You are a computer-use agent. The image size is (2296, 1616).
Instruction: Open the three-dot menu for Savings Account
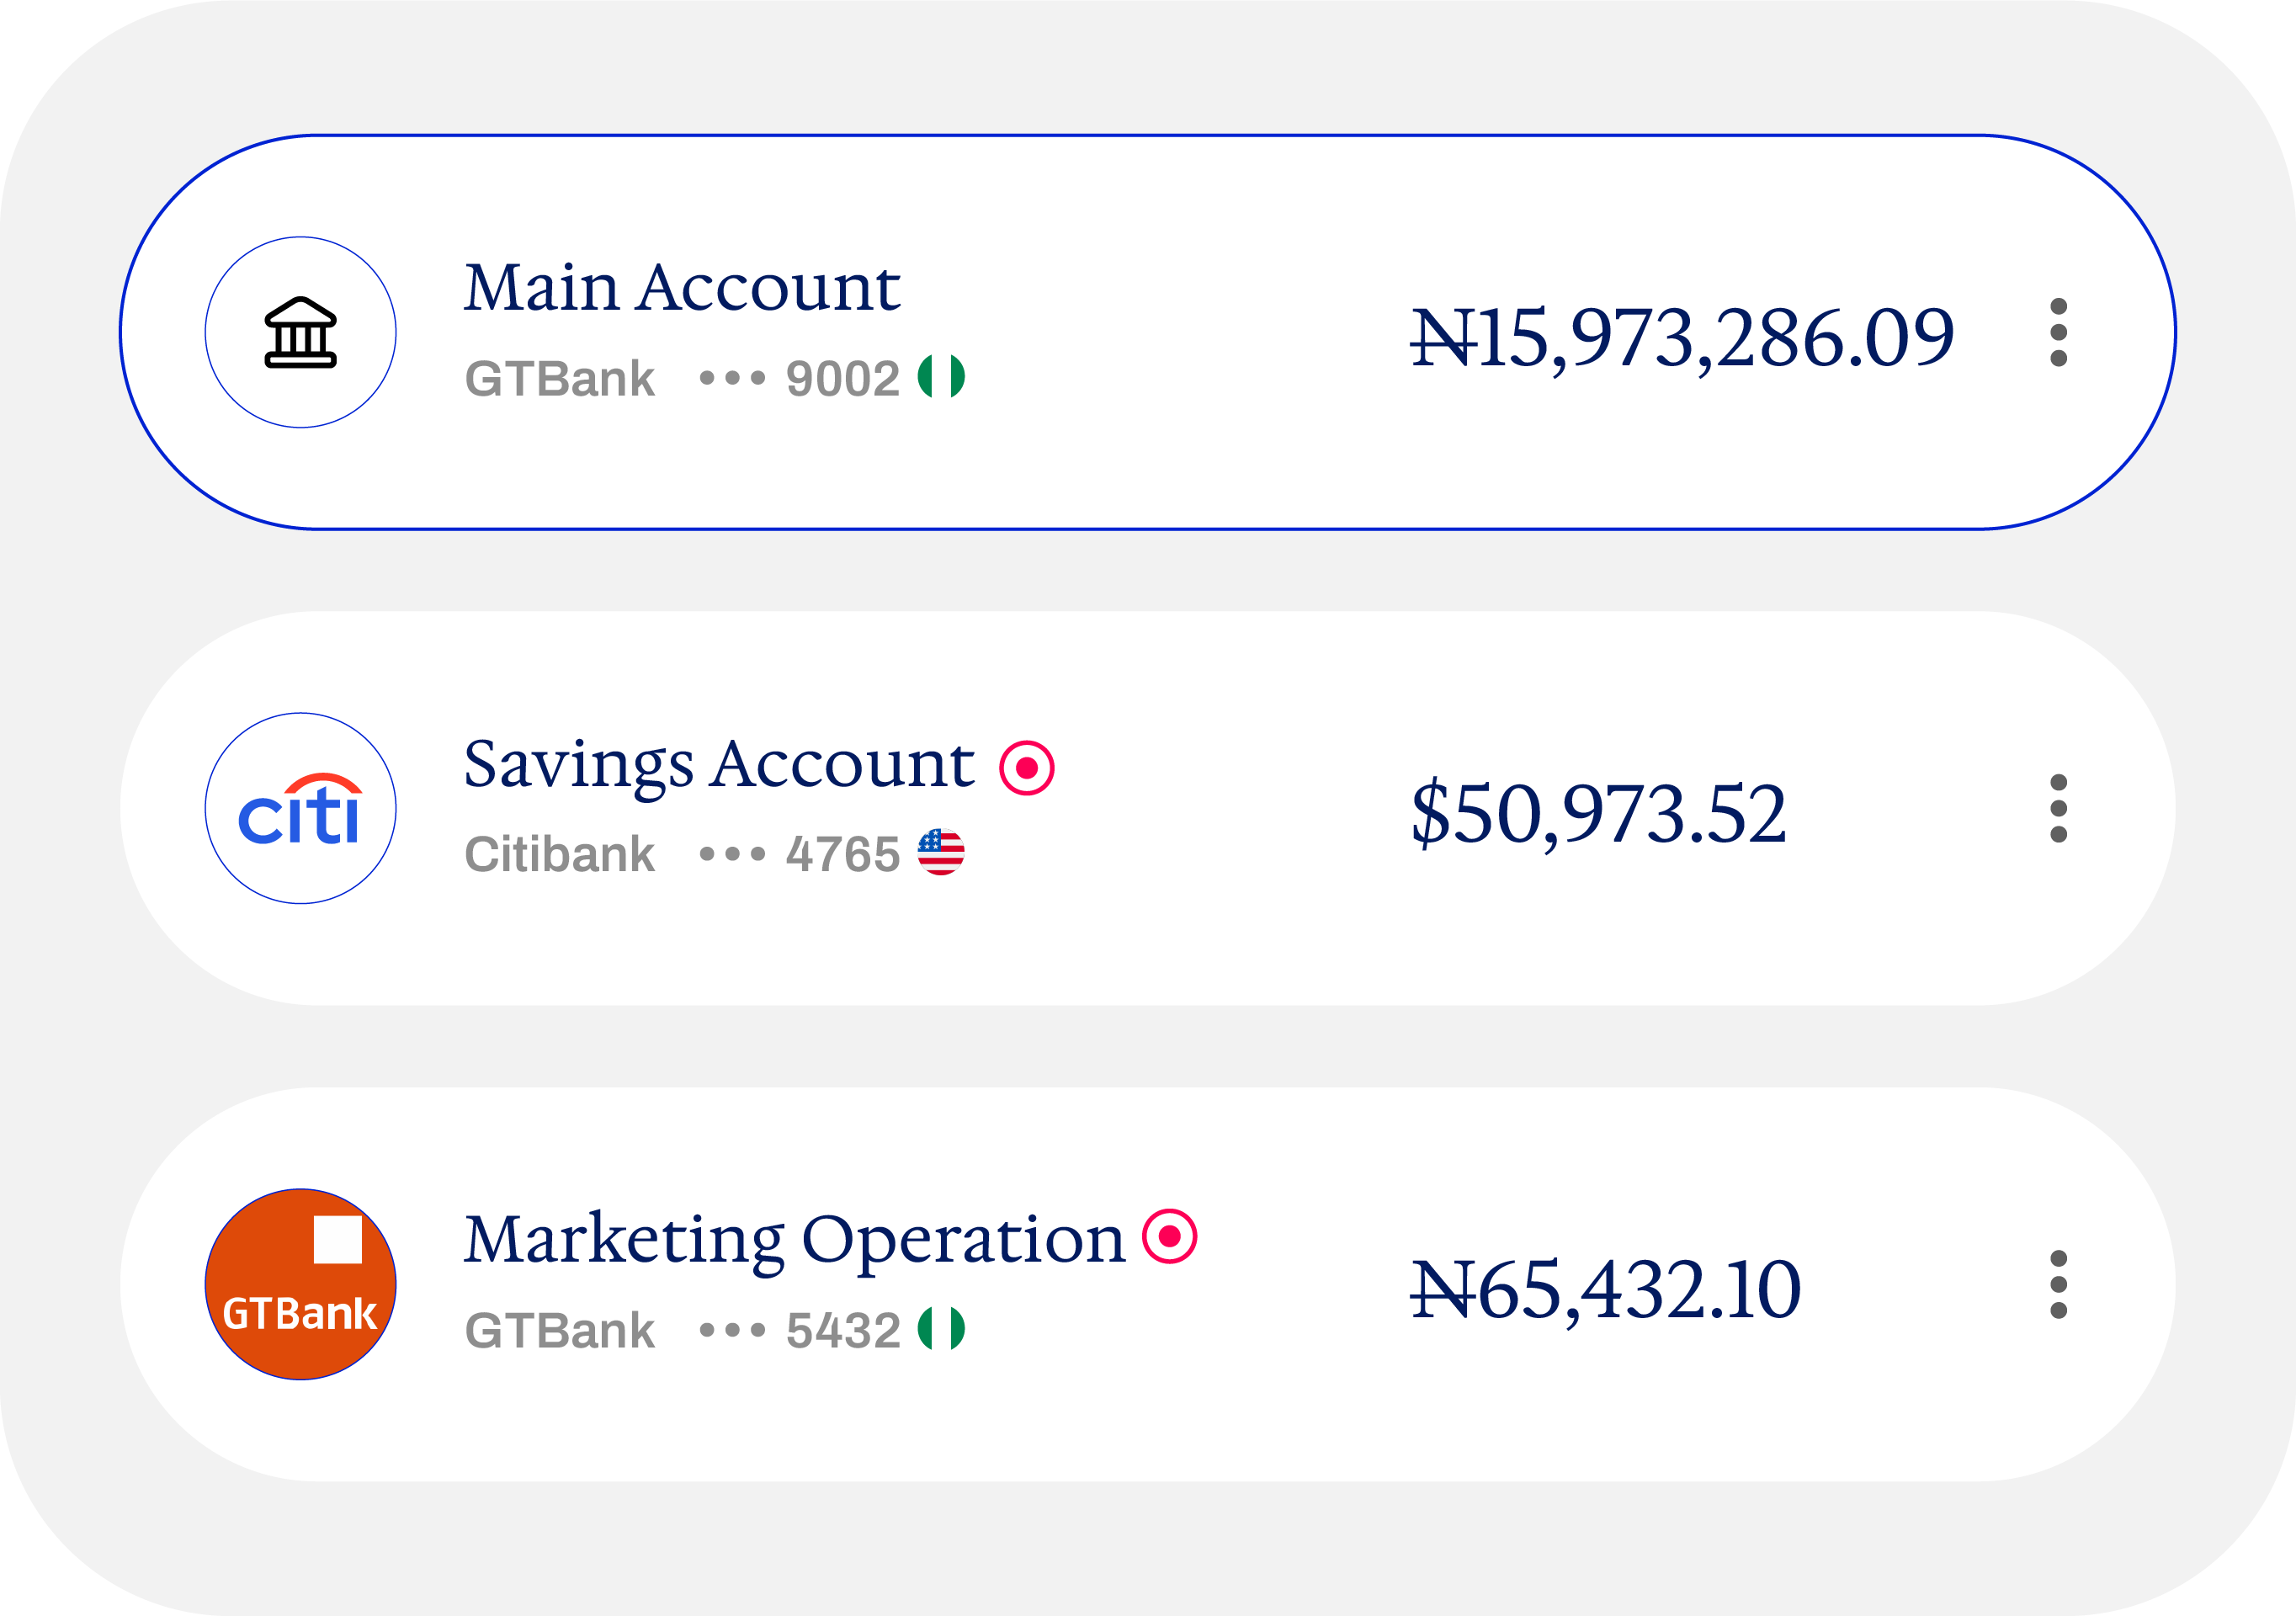click(2058, 808)
